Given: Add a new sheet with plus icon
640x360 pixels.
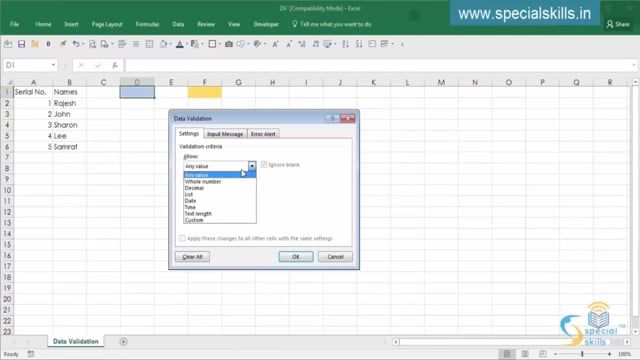Looking at the screenshot, I should click(123, 342).
